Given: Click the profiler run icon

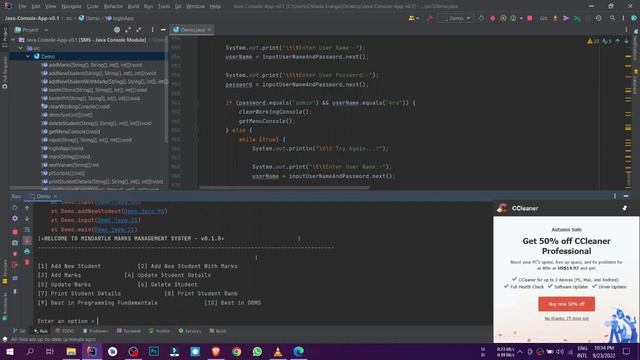Looking at the screenshot, I should [513, 18].
